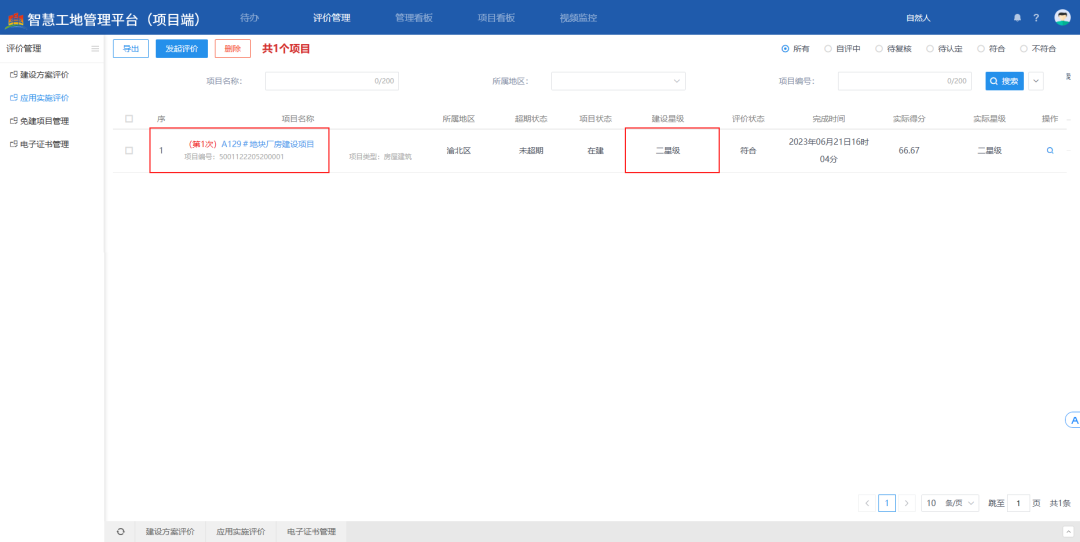
Task: Check the row 1 project checkbox
Action: point(128,151)
